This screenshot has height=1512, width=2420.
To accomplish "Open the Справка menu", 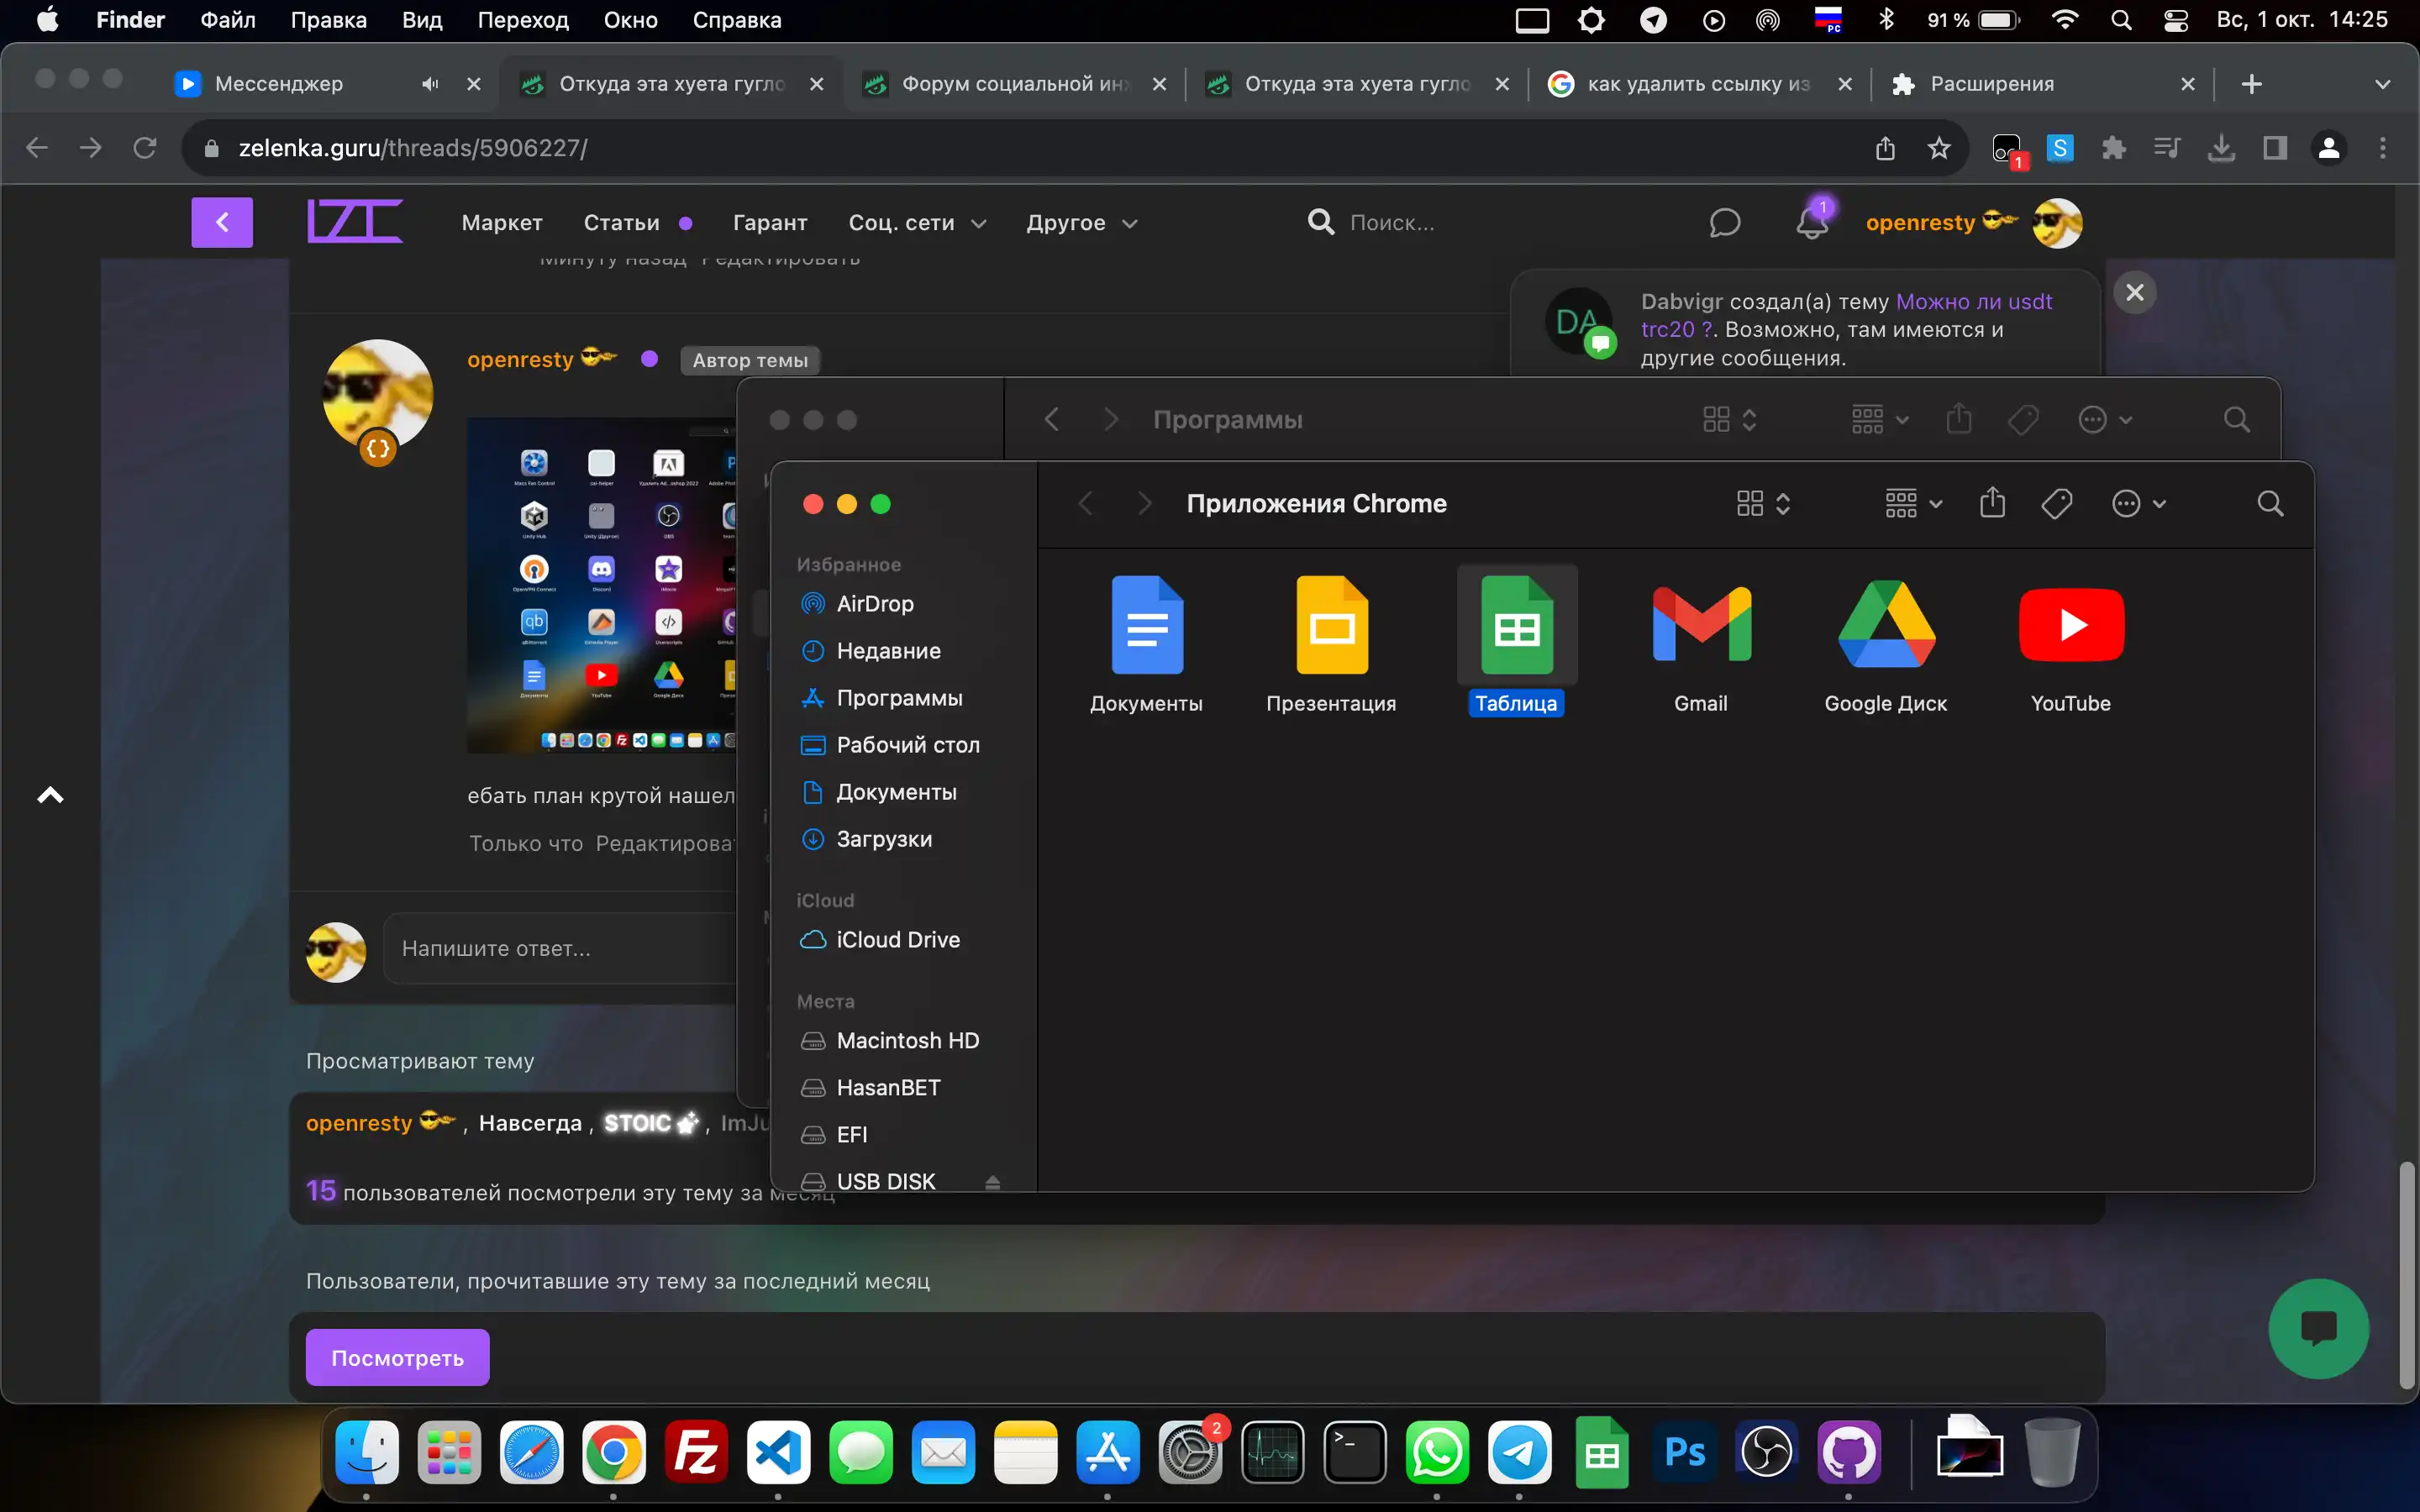I will click(x=737, y=20).
